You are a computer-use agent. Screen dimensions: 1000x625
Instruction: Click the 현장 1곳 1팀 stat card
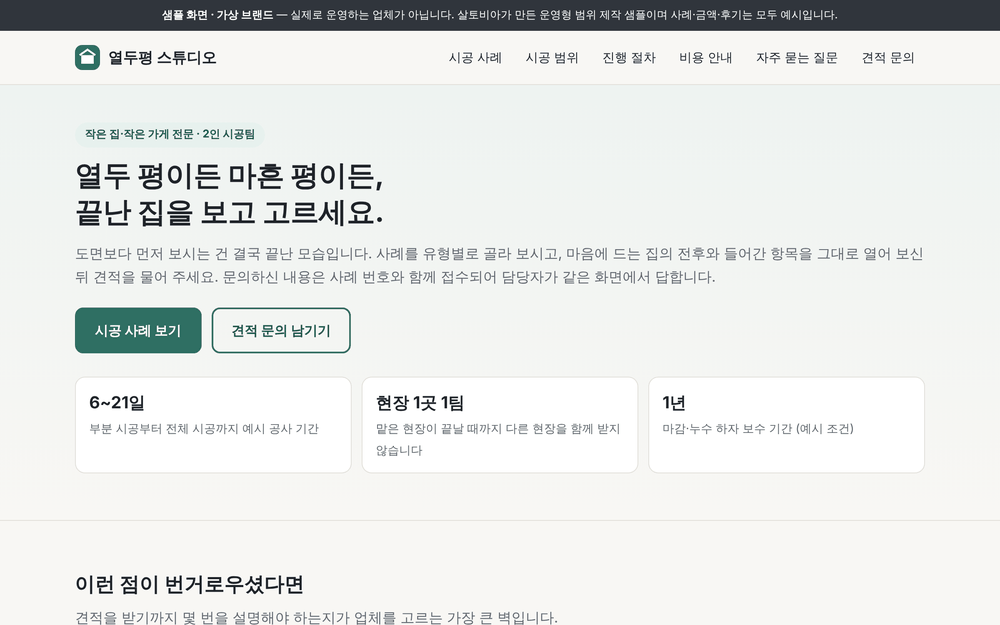500,425
